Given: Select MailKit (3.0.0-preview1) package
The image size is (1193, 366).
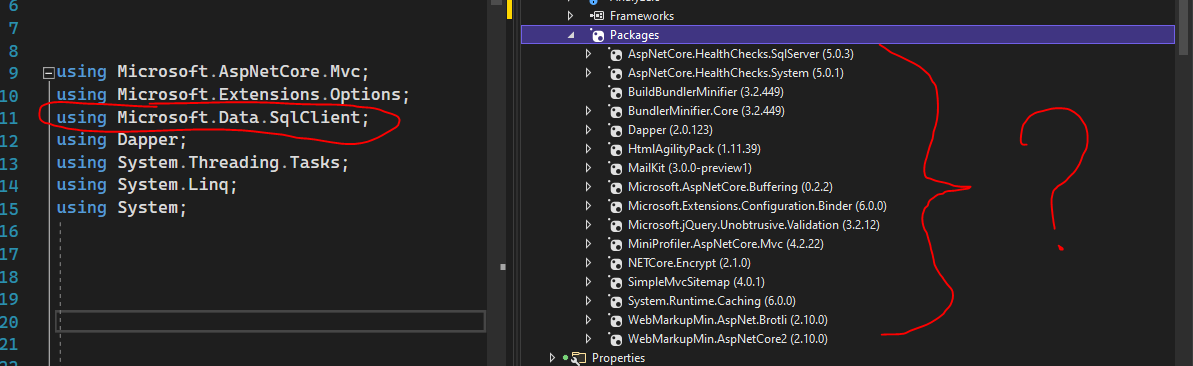Looking at the screenshot, I should (x=690, y=168).
